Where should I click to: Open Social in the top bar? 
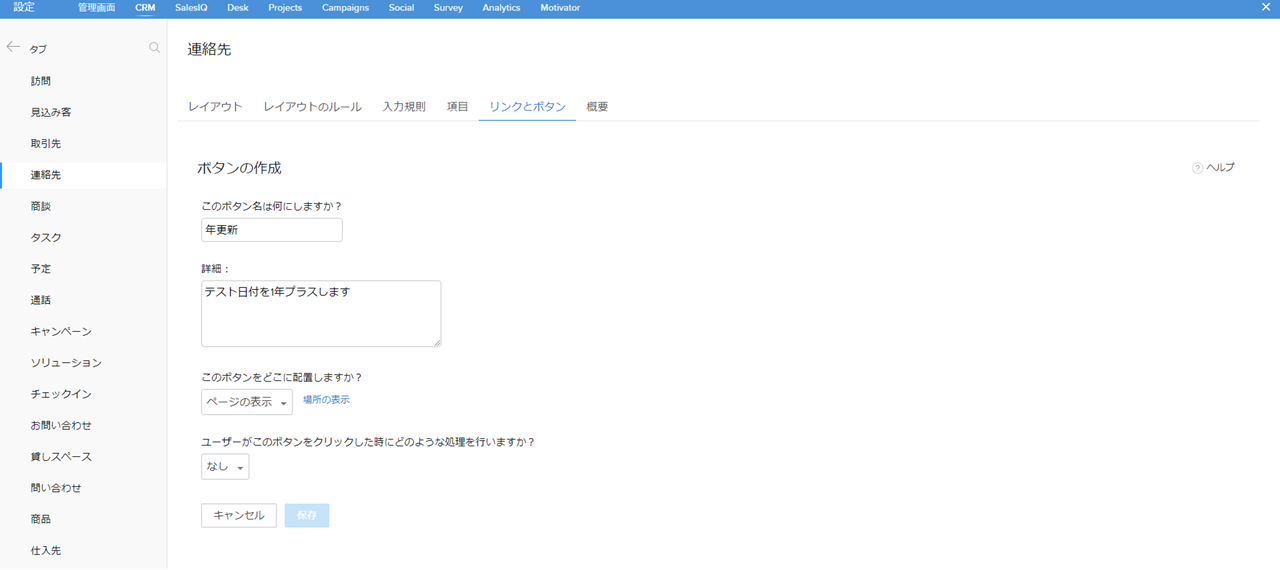[x=401, y=7]
